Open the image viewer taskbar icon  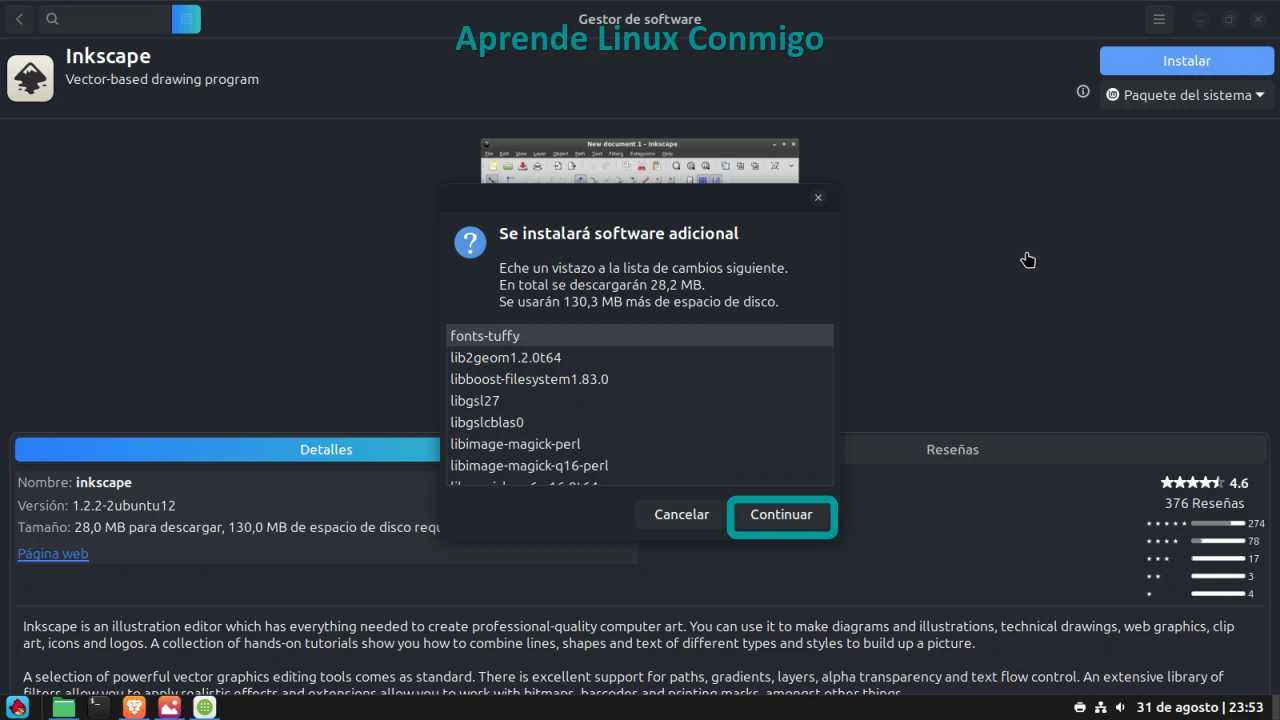(x=169, y=707)
